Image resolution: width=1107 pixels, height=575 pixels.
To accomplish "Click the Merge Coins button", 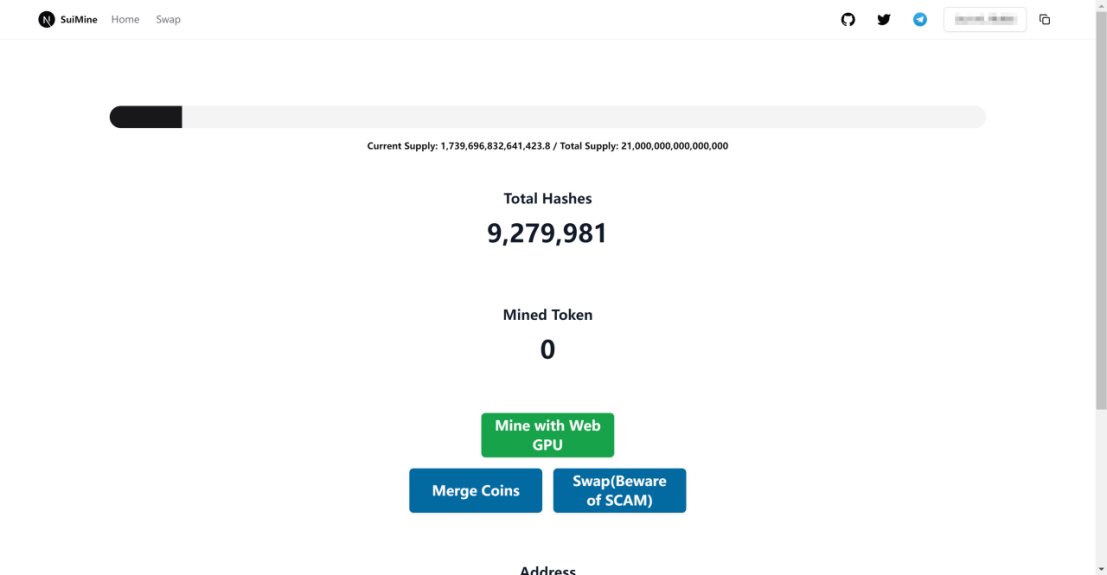I will 476,490.
